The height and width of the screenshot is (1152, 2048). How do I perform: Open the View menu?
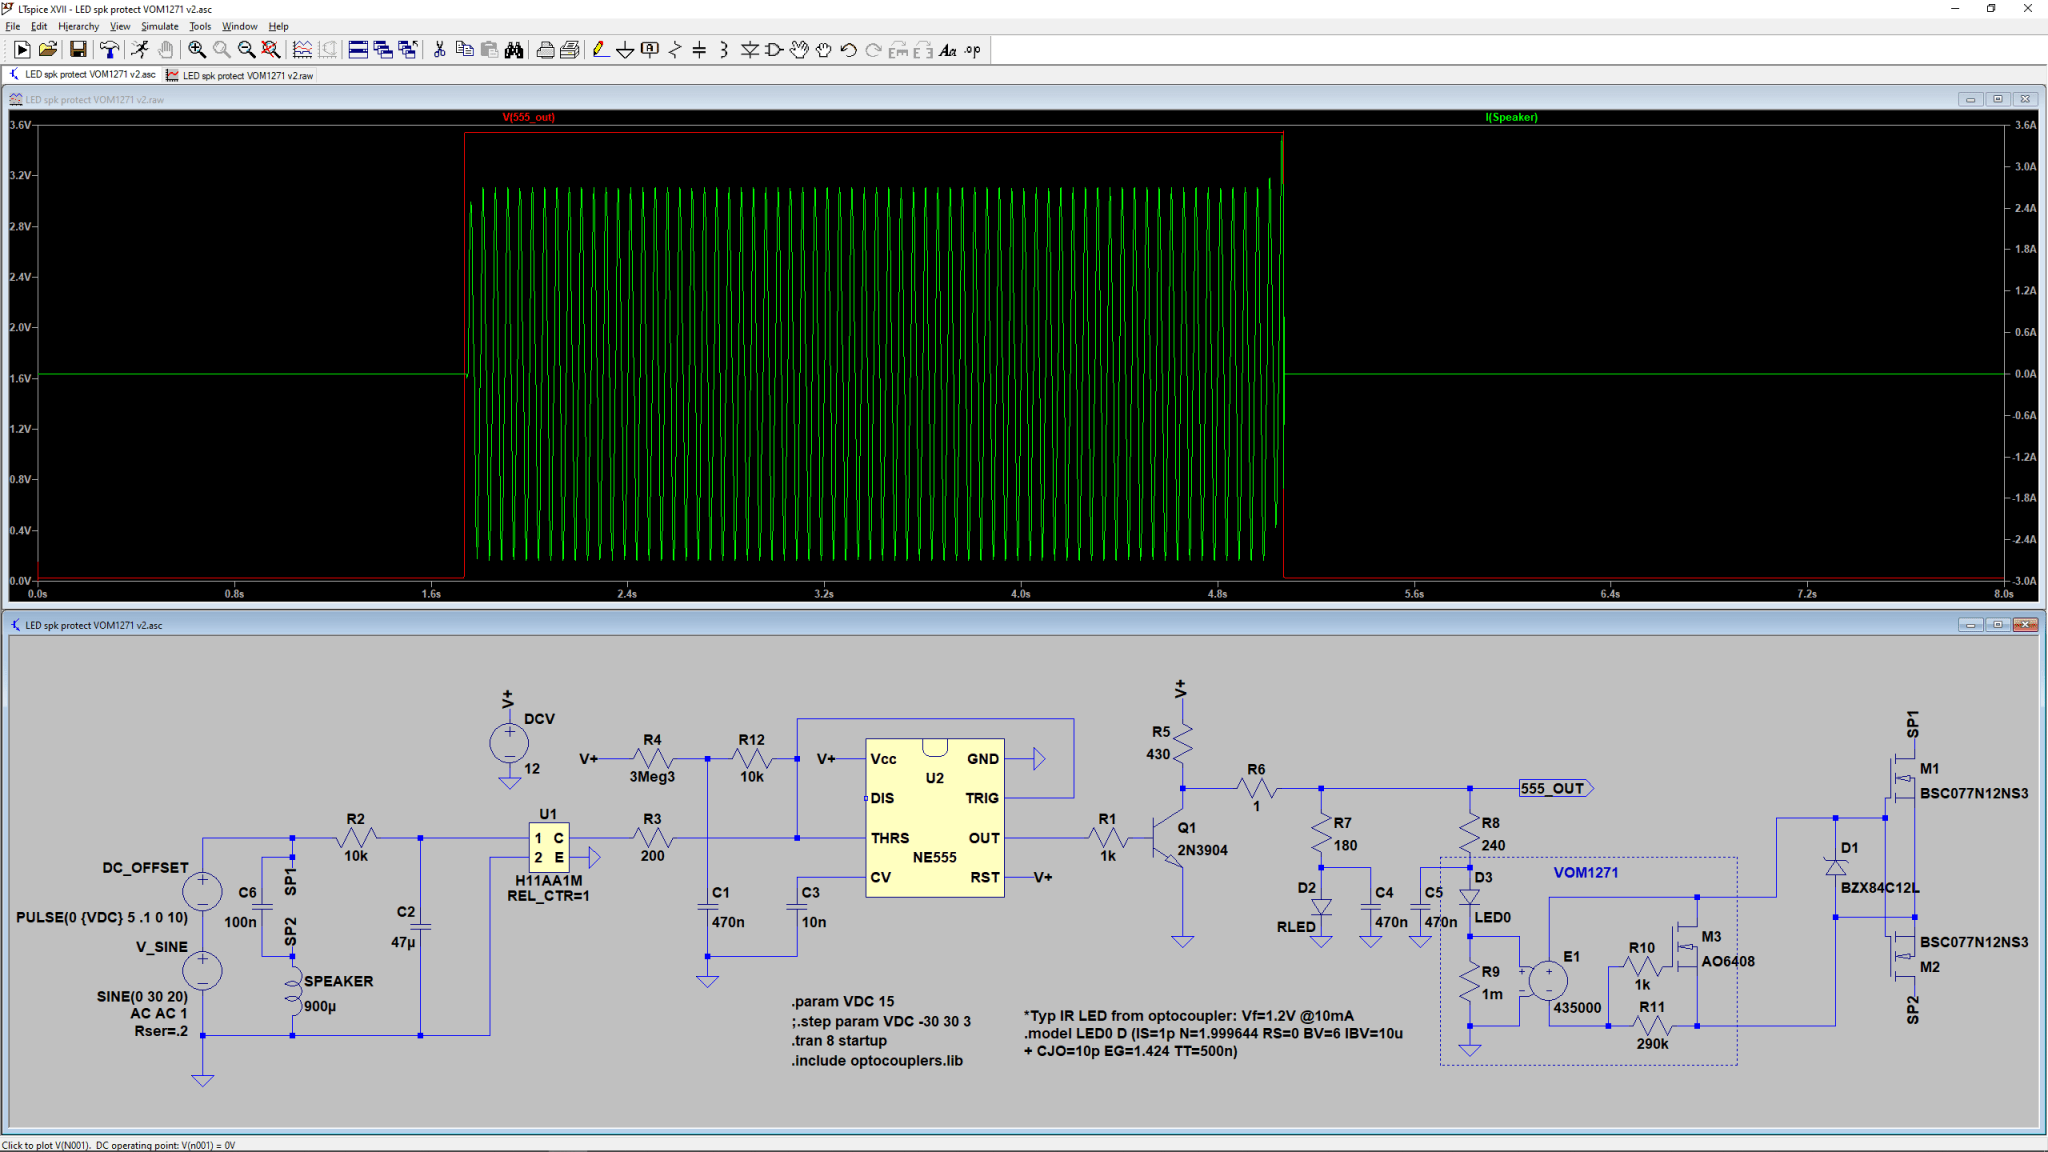click(120, 26)
